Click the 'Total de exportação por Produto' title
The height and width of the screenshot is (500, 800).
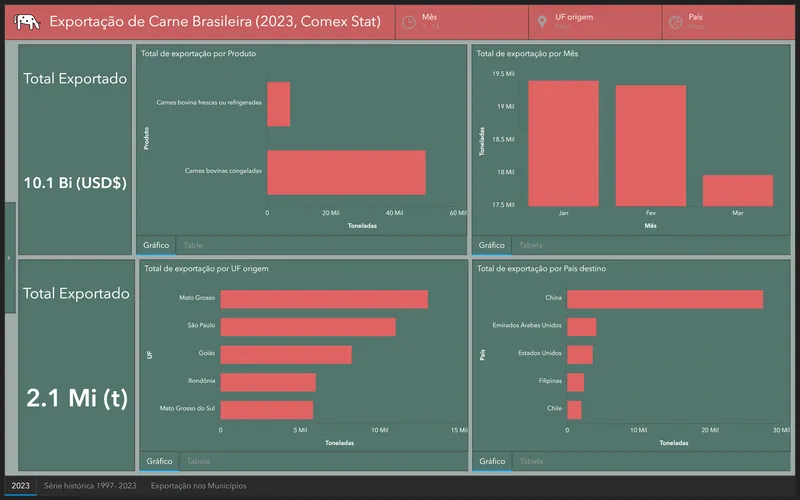198,54
